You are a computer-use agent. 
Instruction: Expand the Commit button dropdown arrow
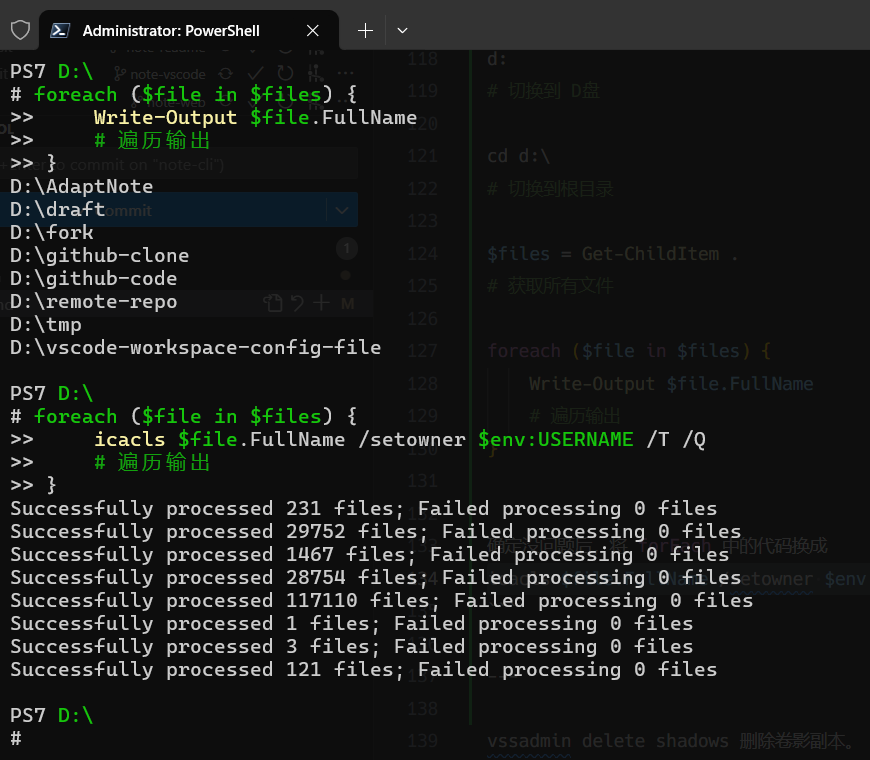340,210
